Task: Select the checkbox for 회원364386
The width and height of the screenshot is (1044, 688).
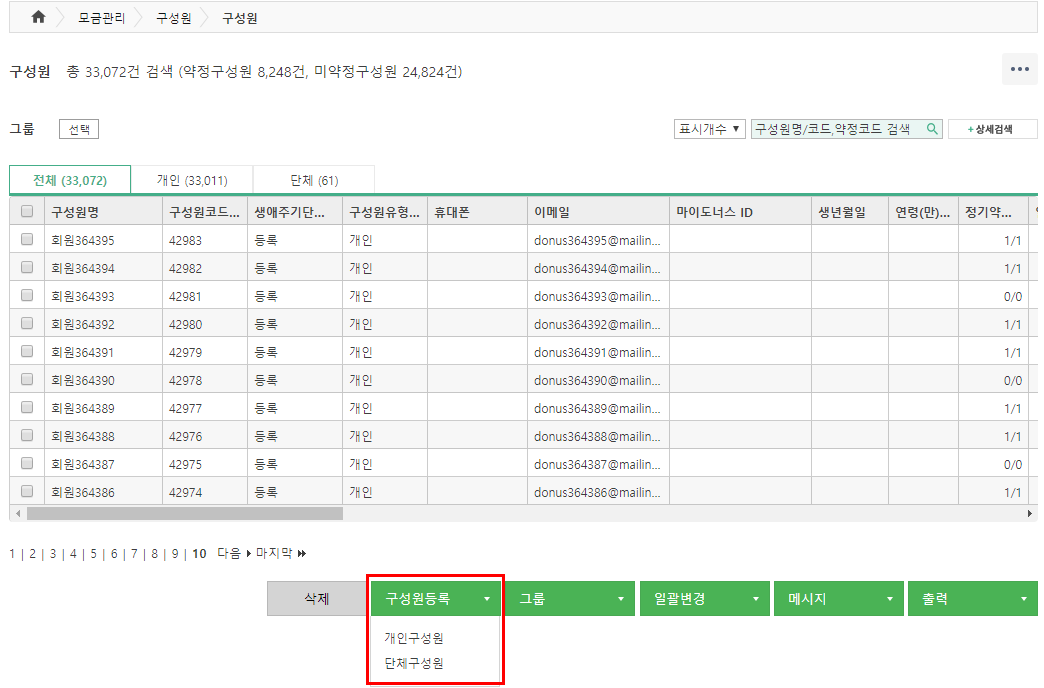Action: click(27, 491)
